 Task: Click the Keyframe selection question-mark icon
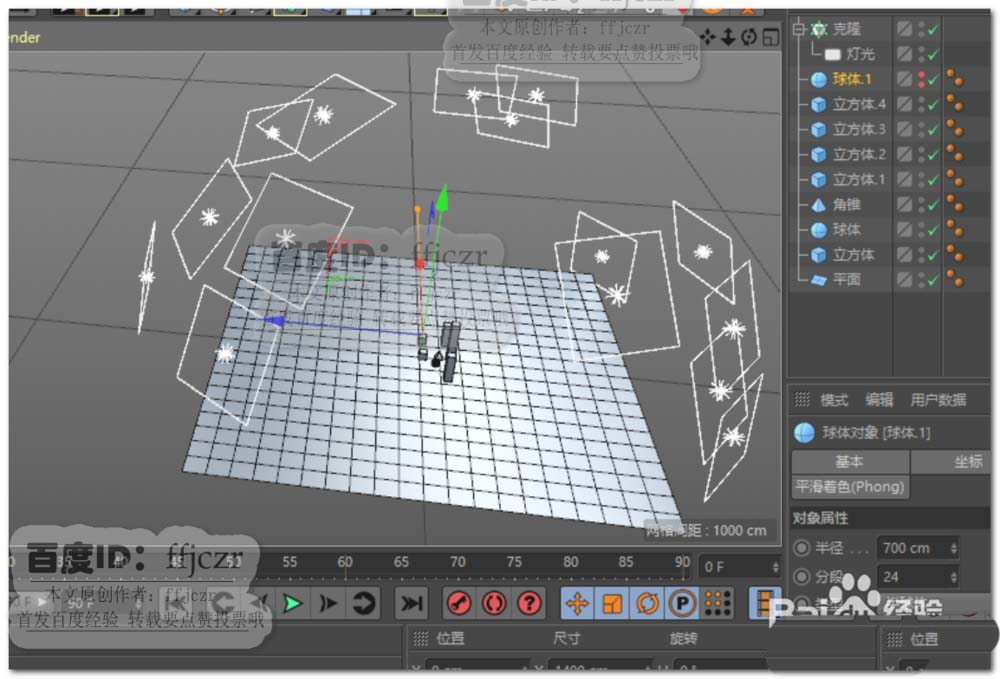pos(529,603)
